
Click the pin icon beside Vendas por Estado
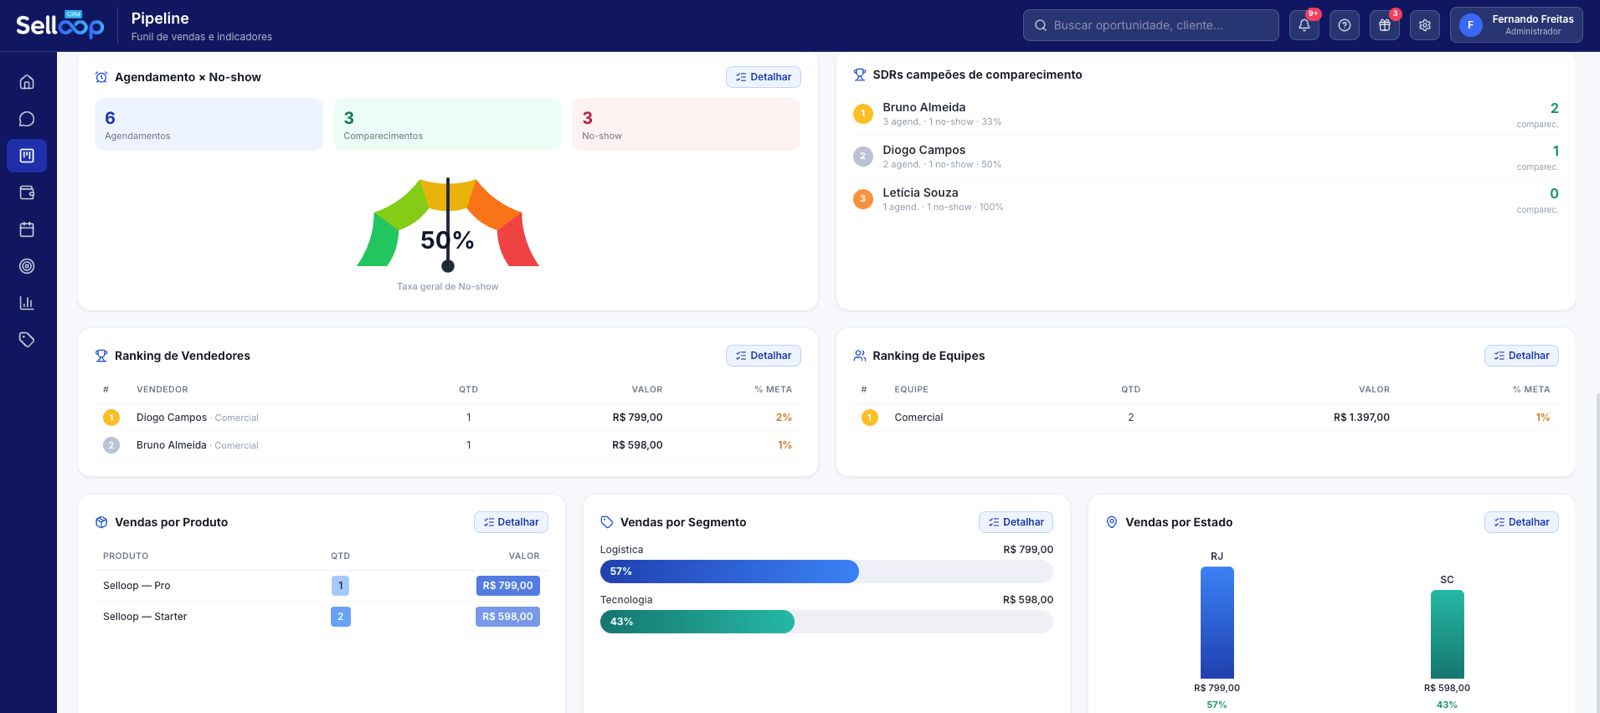click(x=1111, y=522)
